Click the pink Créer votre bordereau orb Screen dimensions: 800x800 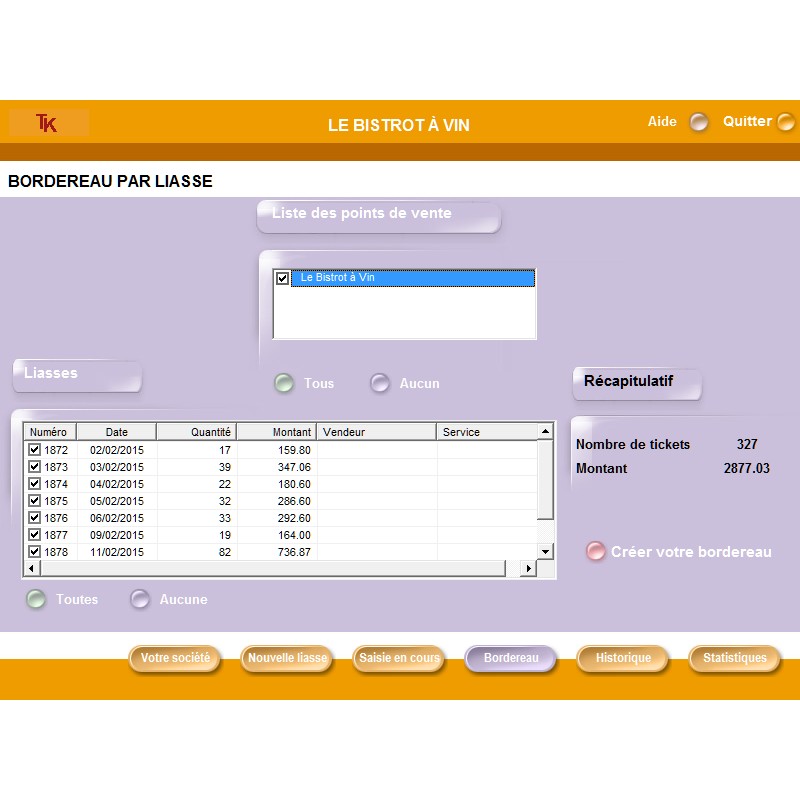pos(595,551)
